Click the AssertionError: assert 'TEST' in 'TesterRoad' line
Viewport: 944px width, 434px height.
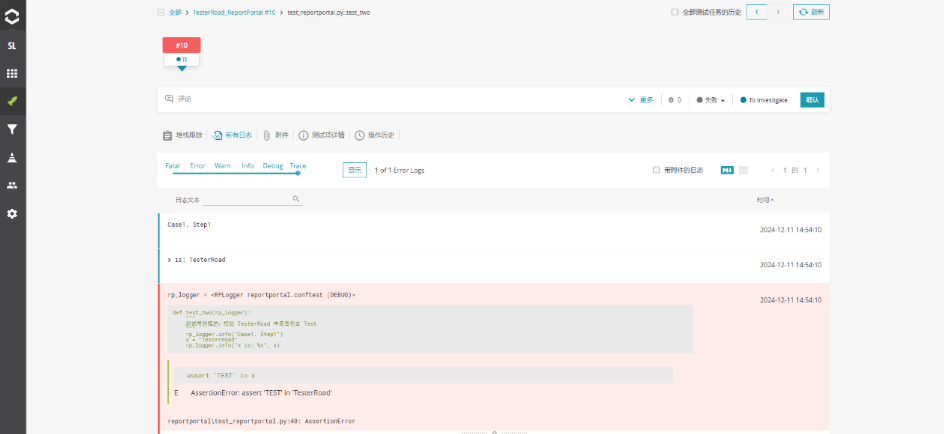click(261, 392)
